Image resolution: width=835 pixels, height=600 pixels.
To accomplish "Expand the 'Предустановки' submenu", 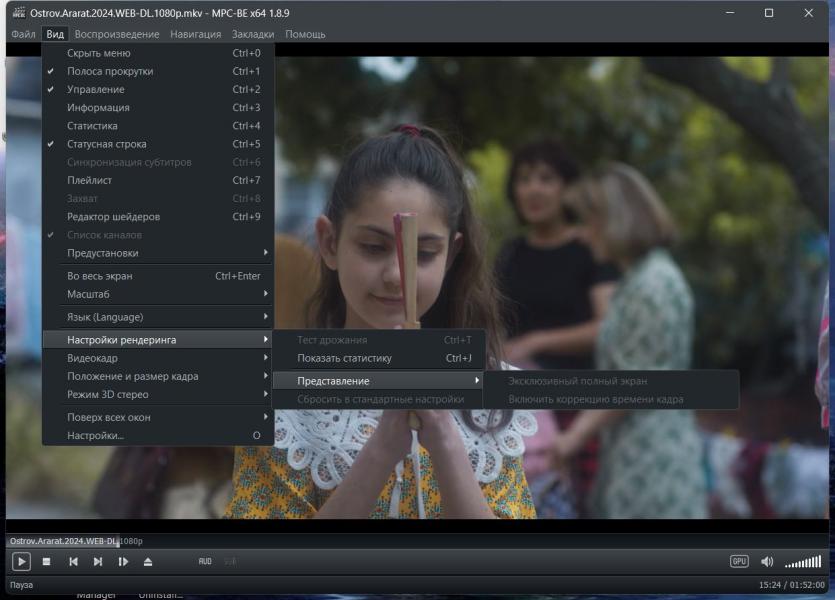I will pos(103,253).
